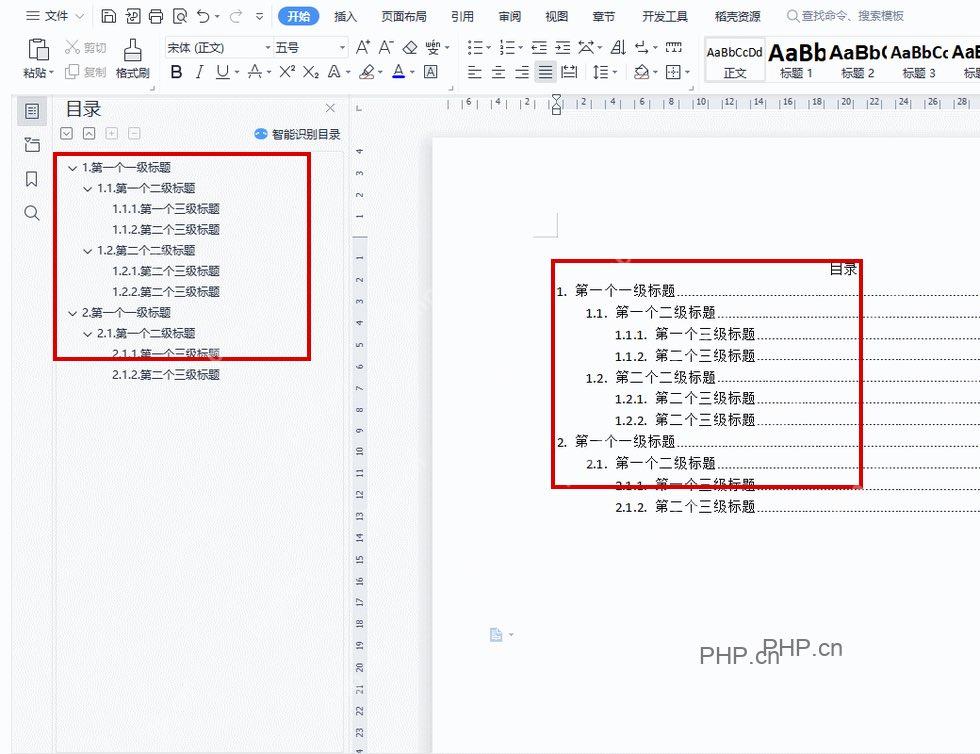This screenshot has width=980, height=754.
Task: Toggle numbered list formatting
Action: (507, 47)
